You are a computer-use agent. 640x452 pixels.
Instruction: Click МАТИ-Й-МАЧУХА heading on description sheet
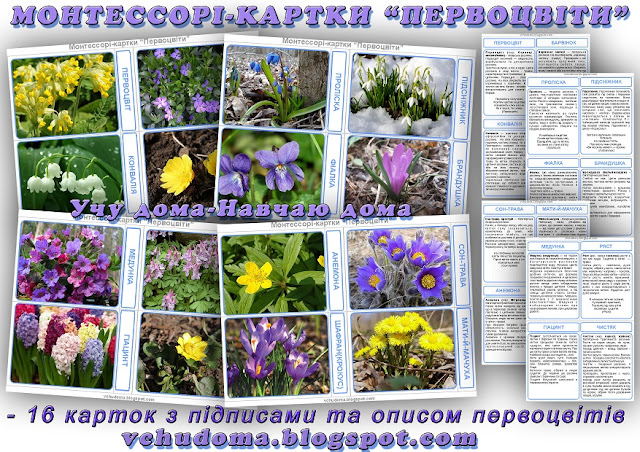pos(562,209)
